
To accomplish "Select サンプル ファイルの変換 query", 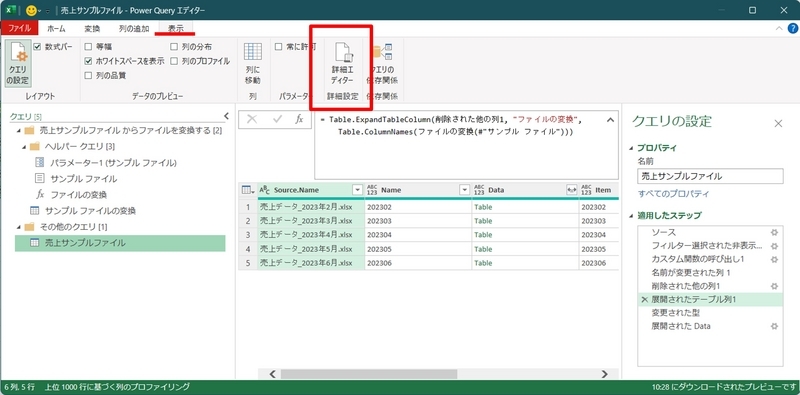I will [90, 211].
